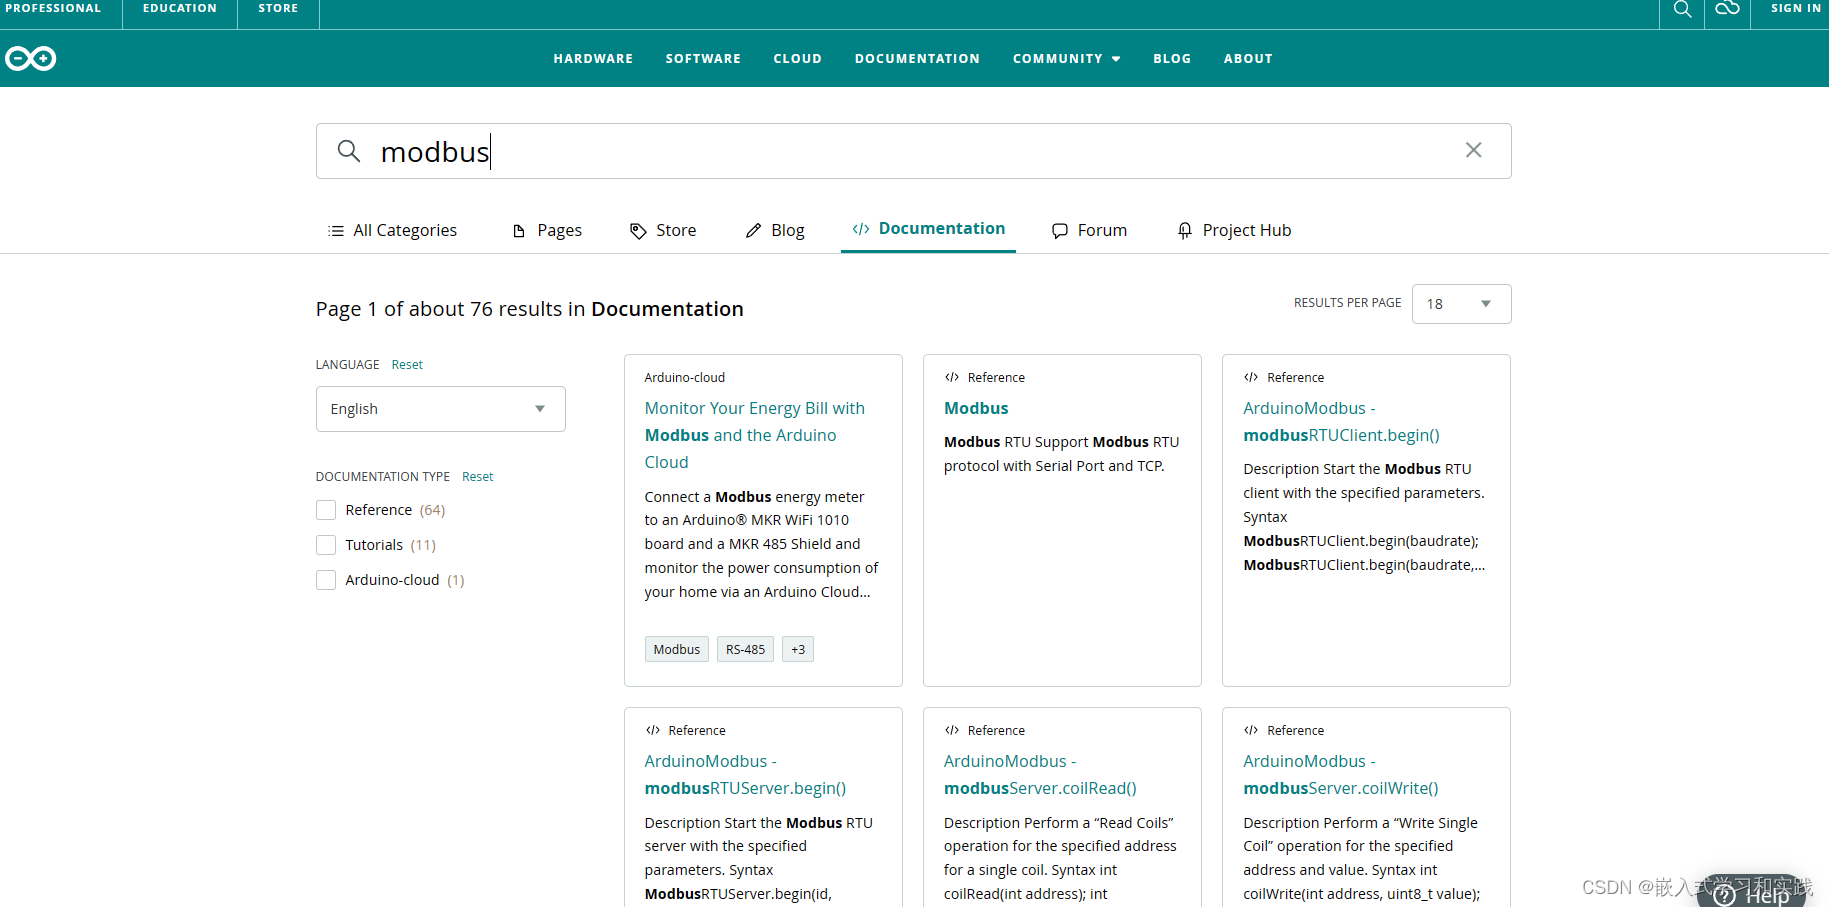
Task: Switch to the Pages tab
Action: [547, 231]
